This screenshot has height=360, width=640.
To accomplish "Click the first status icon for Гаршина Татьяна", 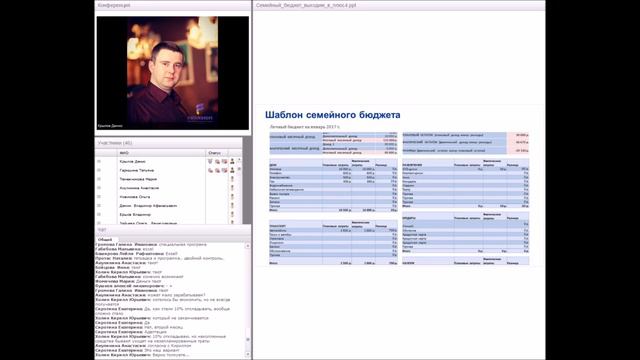I will tap(210, 171).
